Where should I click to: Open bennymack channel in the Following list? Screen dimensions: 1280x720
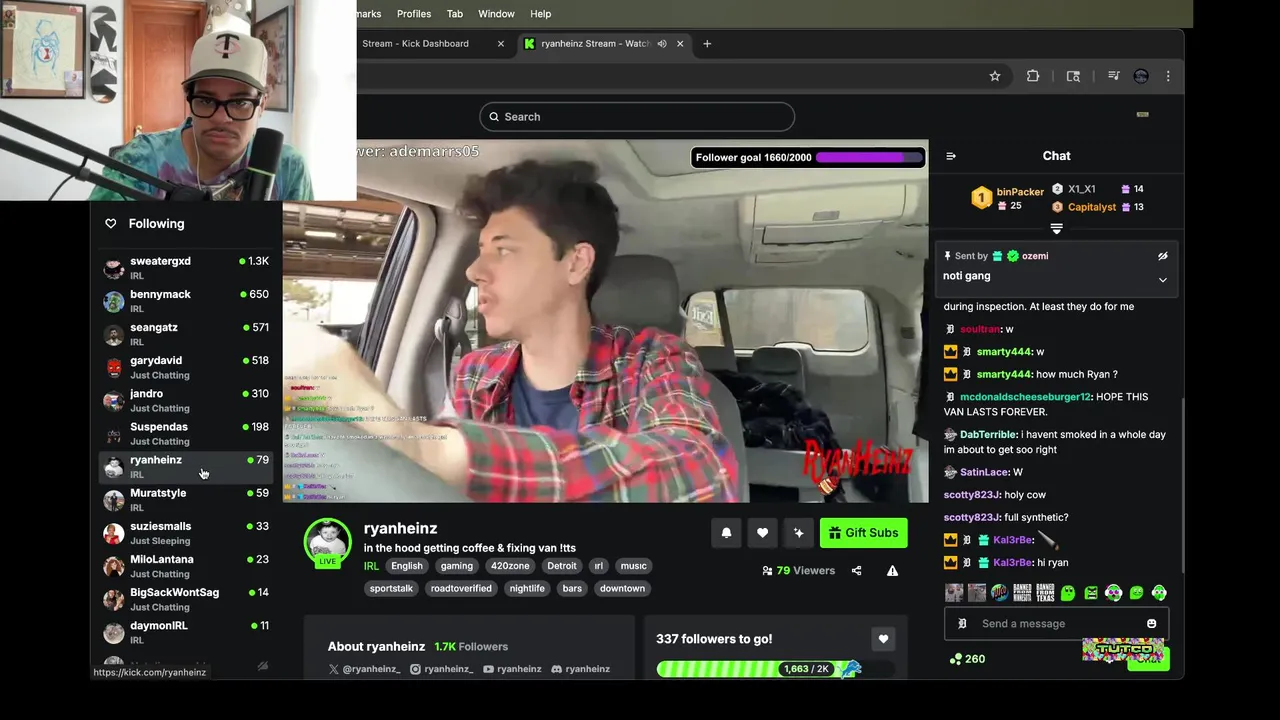(186, 301)
